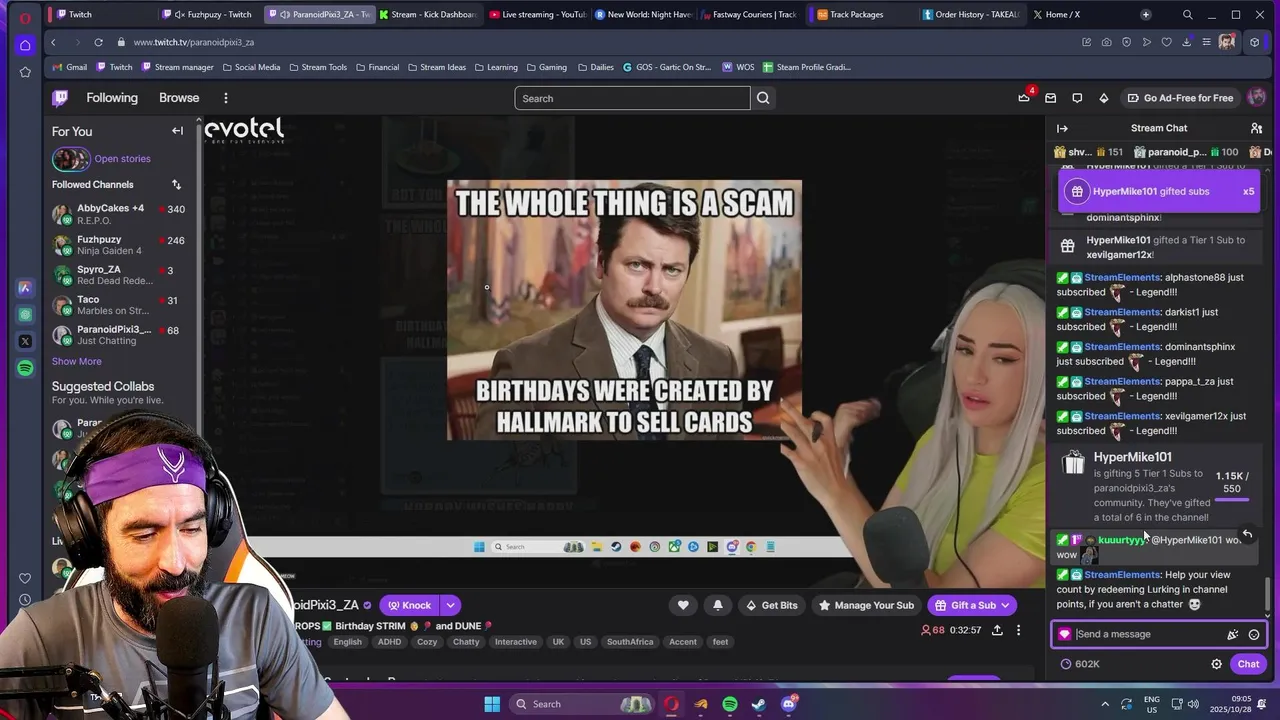Open stream more options three dots
This screenshot has height=720, width=1280.
[1018, 630]
